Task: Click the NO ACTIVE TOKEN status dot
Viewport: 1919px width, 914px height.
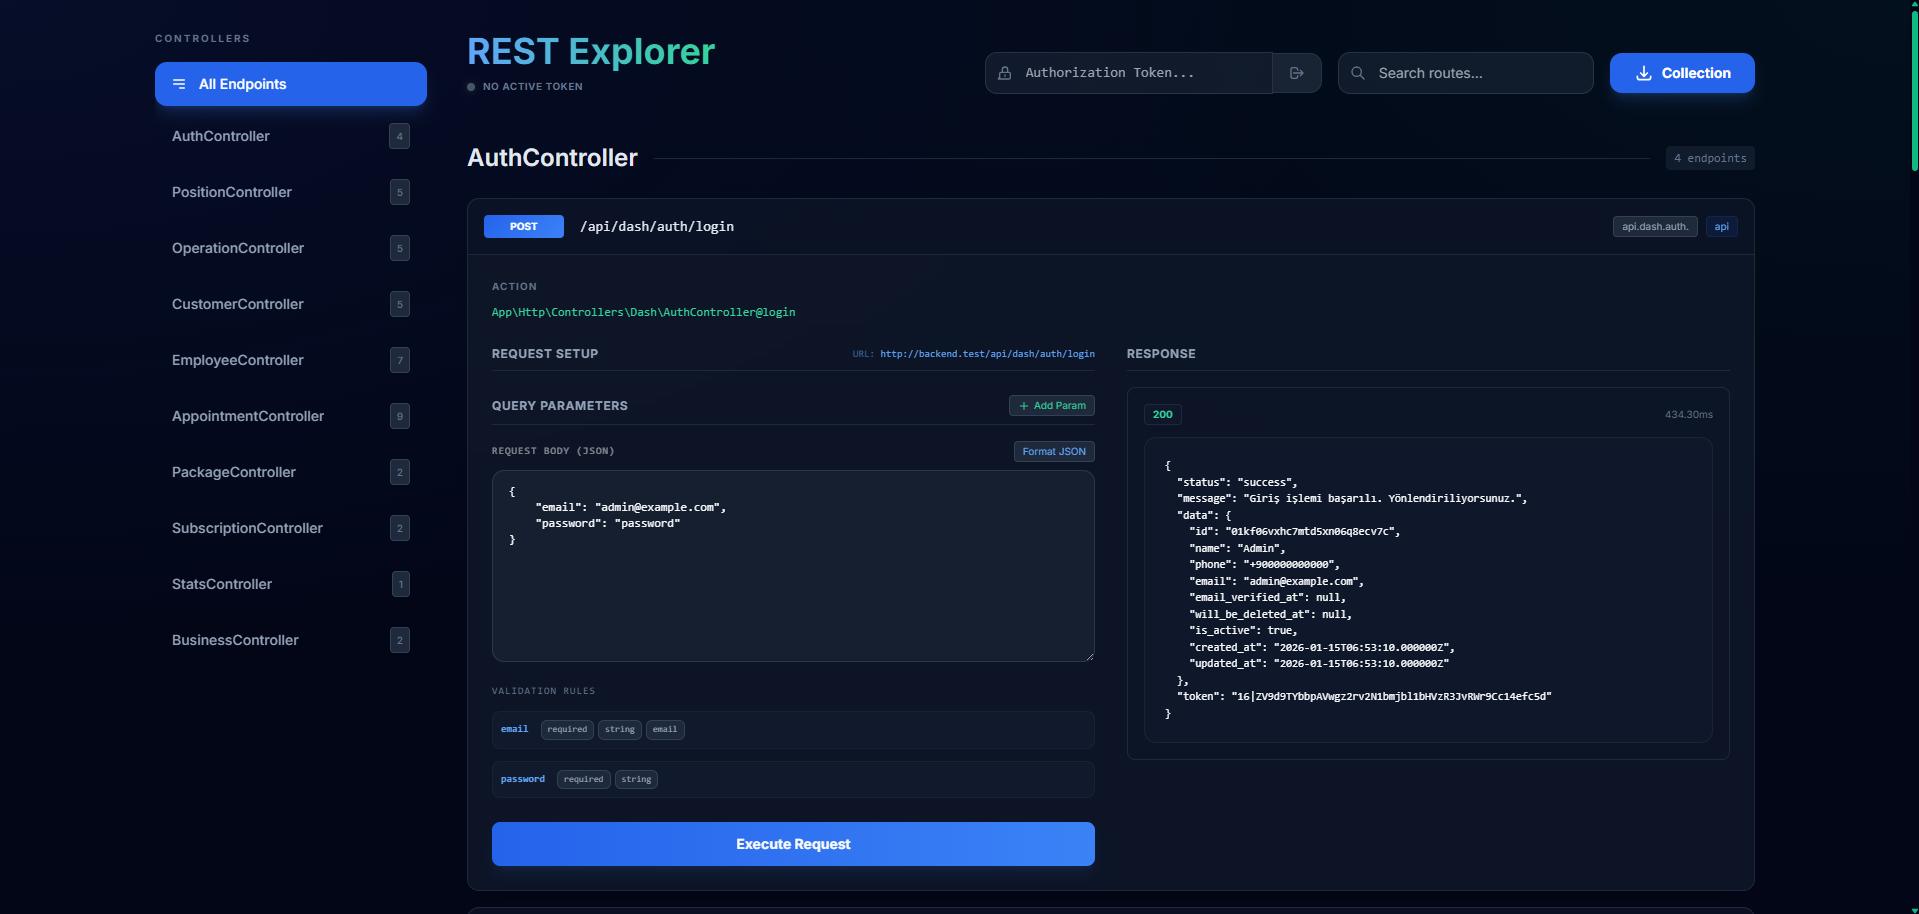Action: point(471,86)
